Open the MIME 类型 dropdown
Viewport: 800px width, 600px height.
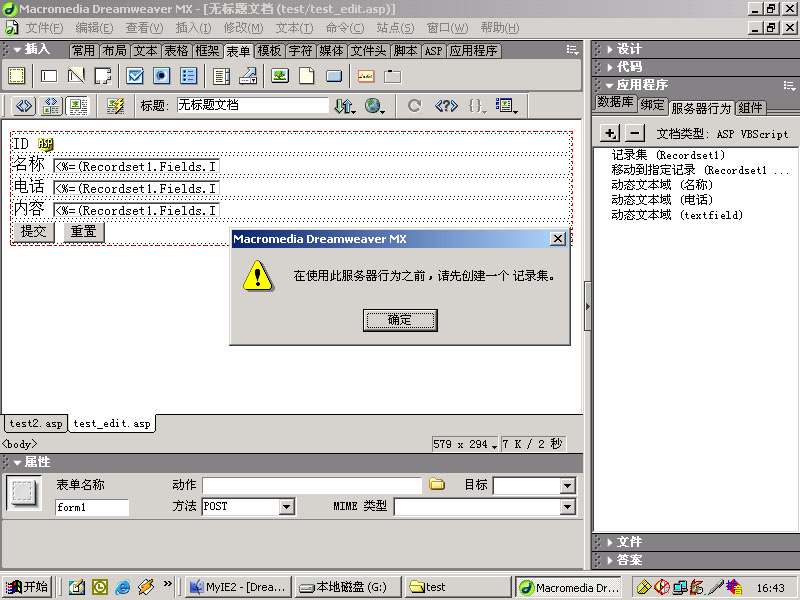(567, 507)
